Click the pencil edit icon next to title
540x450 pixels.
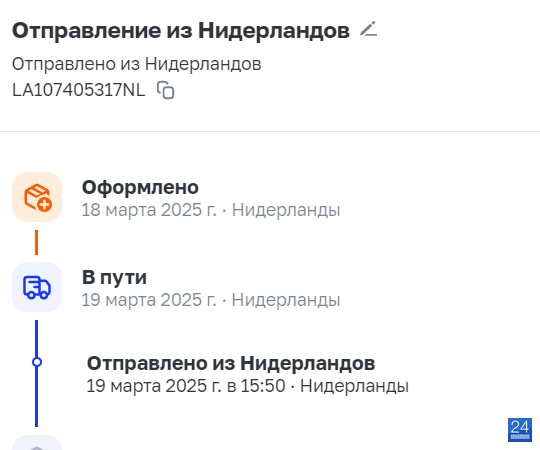coord(368,29)
